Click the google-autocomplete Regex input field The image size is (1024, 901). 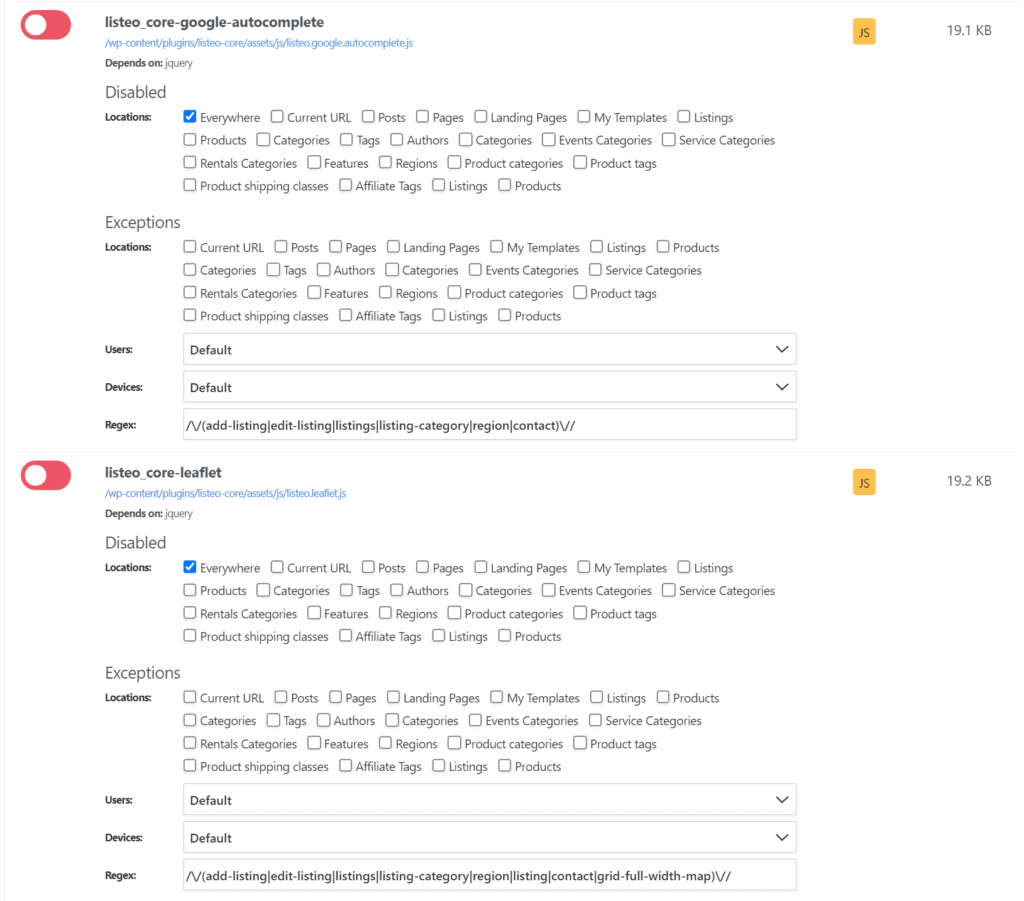[489, 425]
